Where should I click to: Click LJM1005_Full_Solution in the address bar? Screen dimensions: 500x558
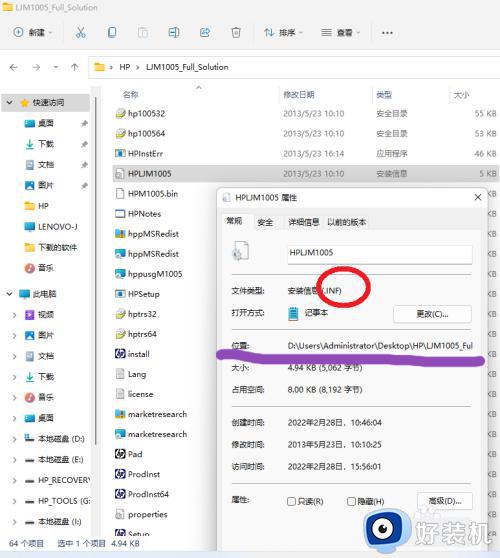[187, 67]
